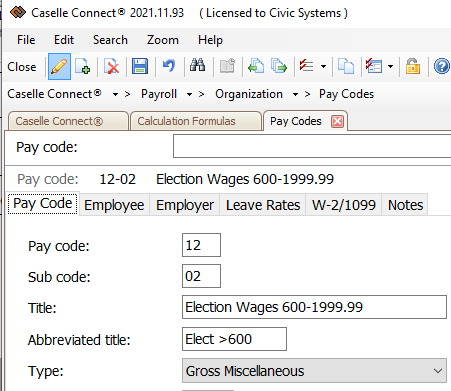Click the Close button in the toolbar
Screen dimensions: 451x391
click(22, 67)
